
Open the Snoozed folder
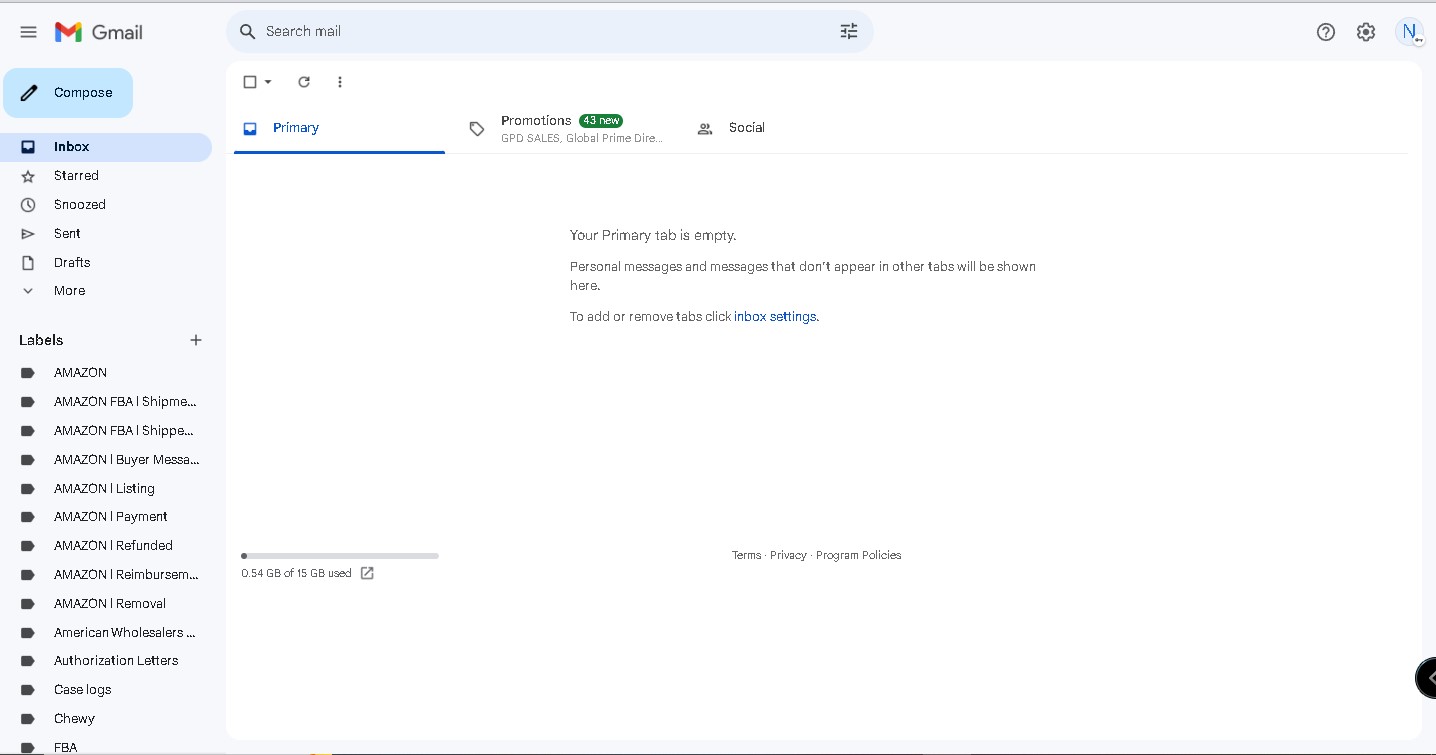tap(106, 205)
